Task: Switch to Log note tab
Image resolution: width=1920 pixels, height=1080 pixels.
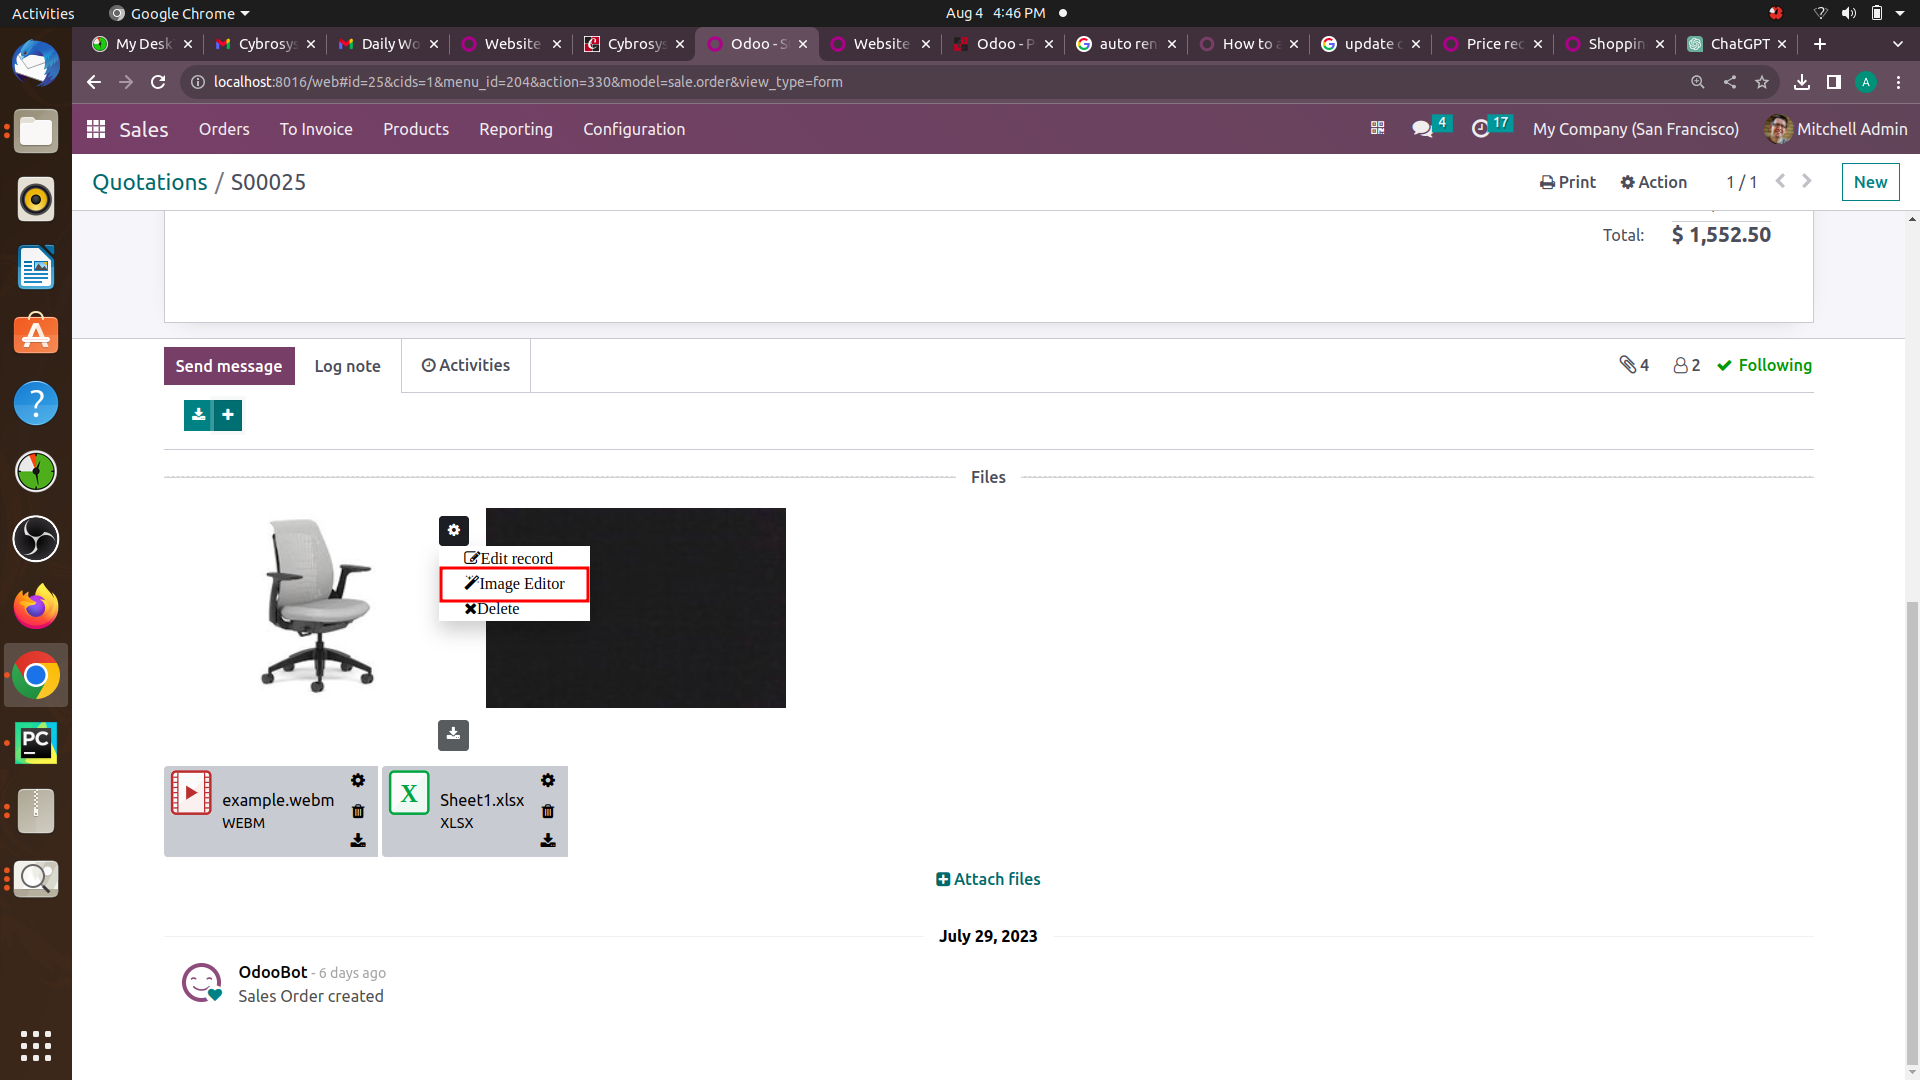Action: [347, 366]
